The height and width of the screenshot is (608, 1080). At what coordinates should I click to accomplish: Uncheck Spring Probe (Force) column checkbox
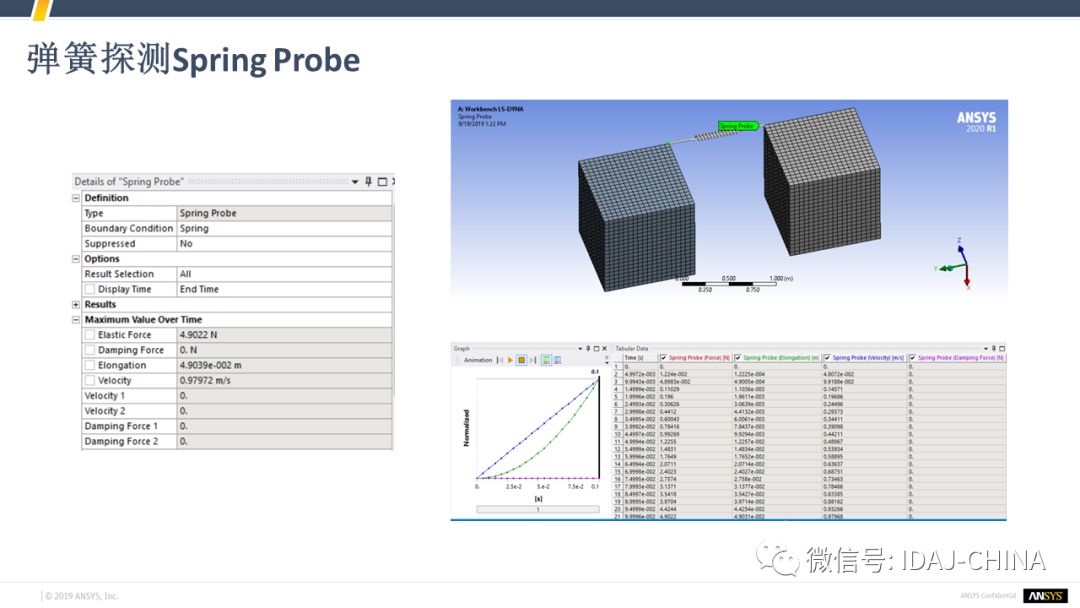[663, 358]
